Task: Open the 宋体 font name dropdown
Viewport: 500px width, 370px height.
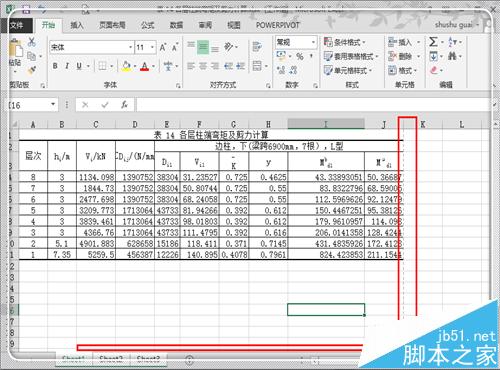Action: (130, 48)
